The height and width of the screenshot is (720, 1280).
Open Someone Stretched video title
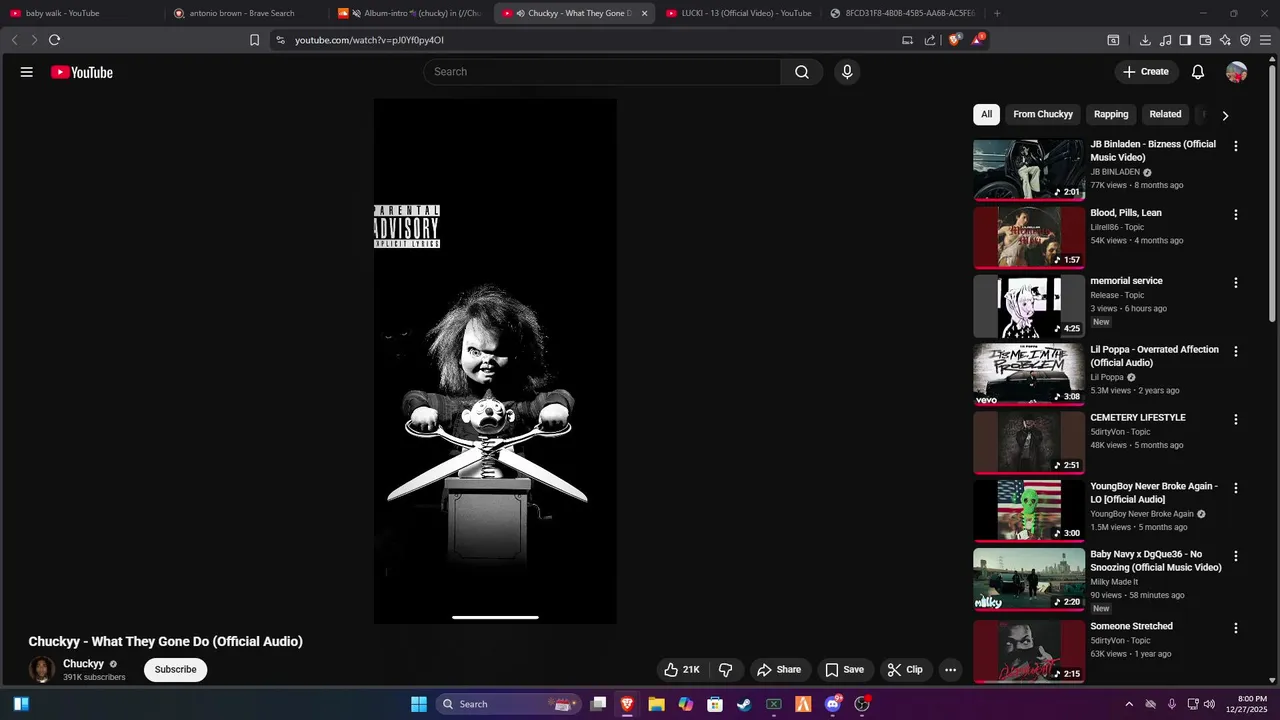pyautogui.click(x=1132, y=626)
